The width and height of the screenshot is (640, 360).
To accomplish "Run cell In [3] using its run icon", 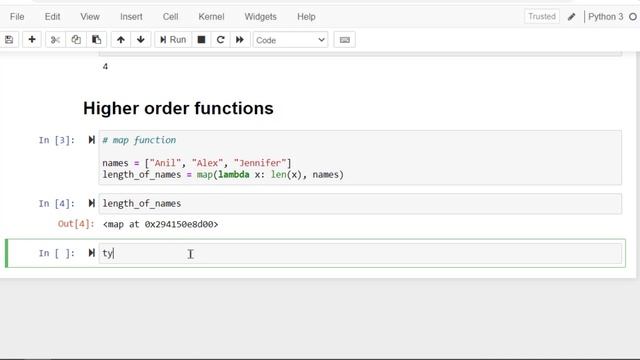I will coord(91,140).
